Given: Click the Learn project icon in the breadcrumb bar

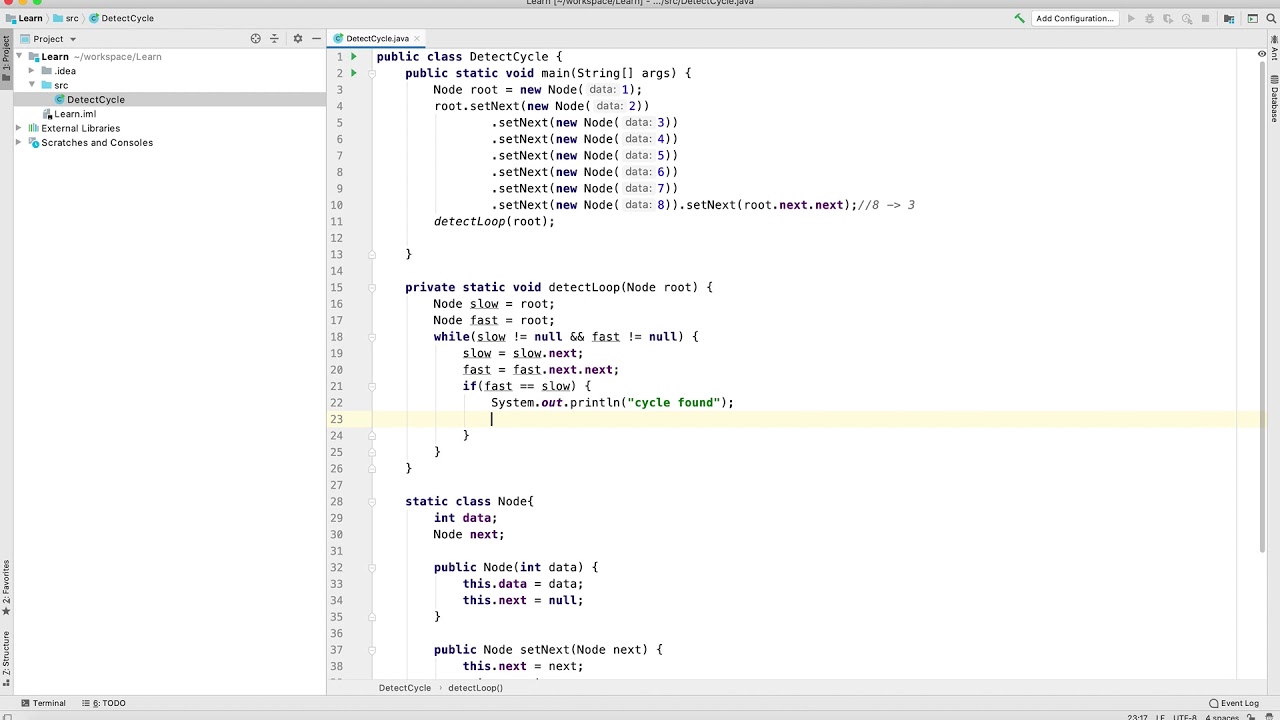Looking at the screenshot, I should click(10, 18).
